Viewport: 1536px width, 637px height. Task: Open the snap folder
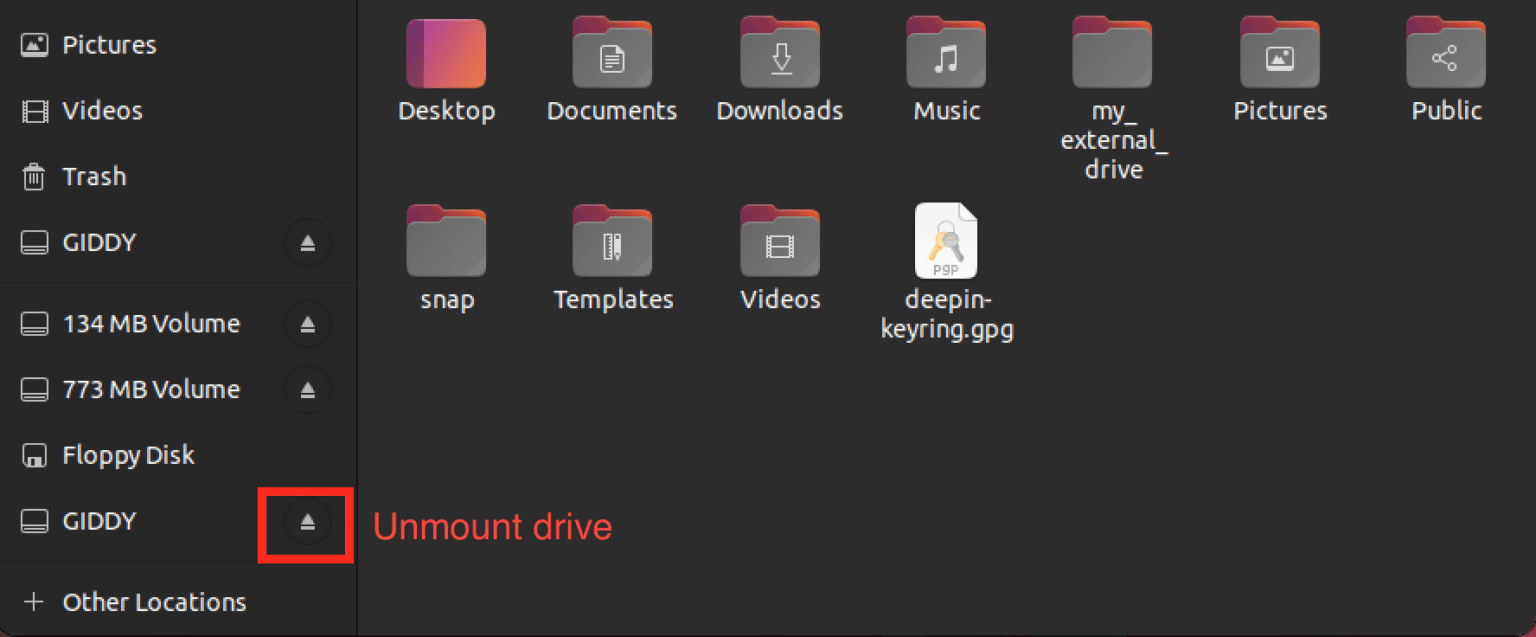[x=446, y=250]
